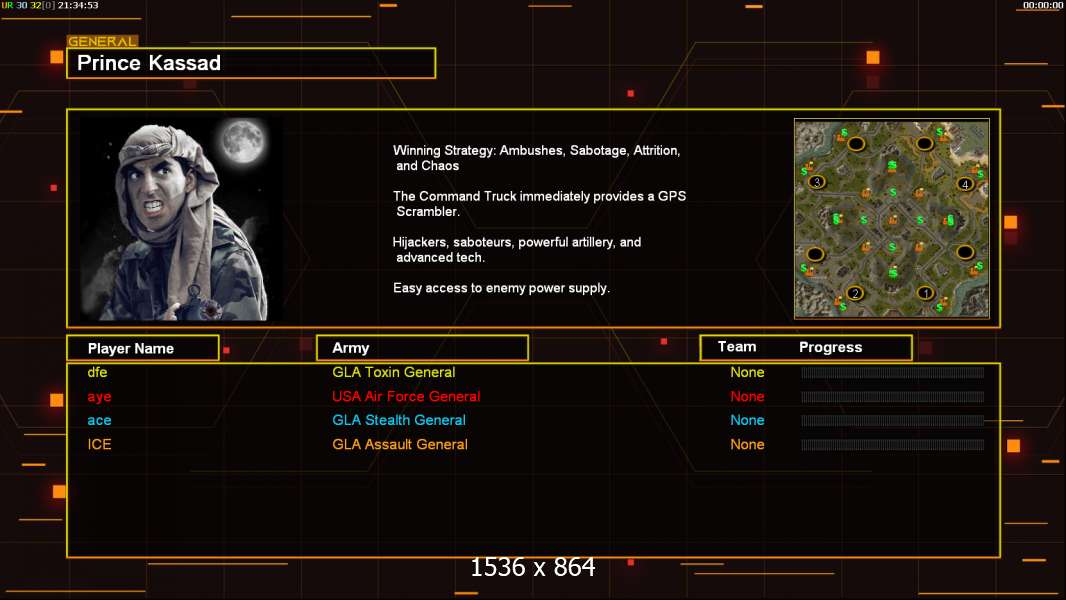Screen dimensions: 1066x600
Task: Click the 00:00:00 timer readout
Action: pos(1043,5)
